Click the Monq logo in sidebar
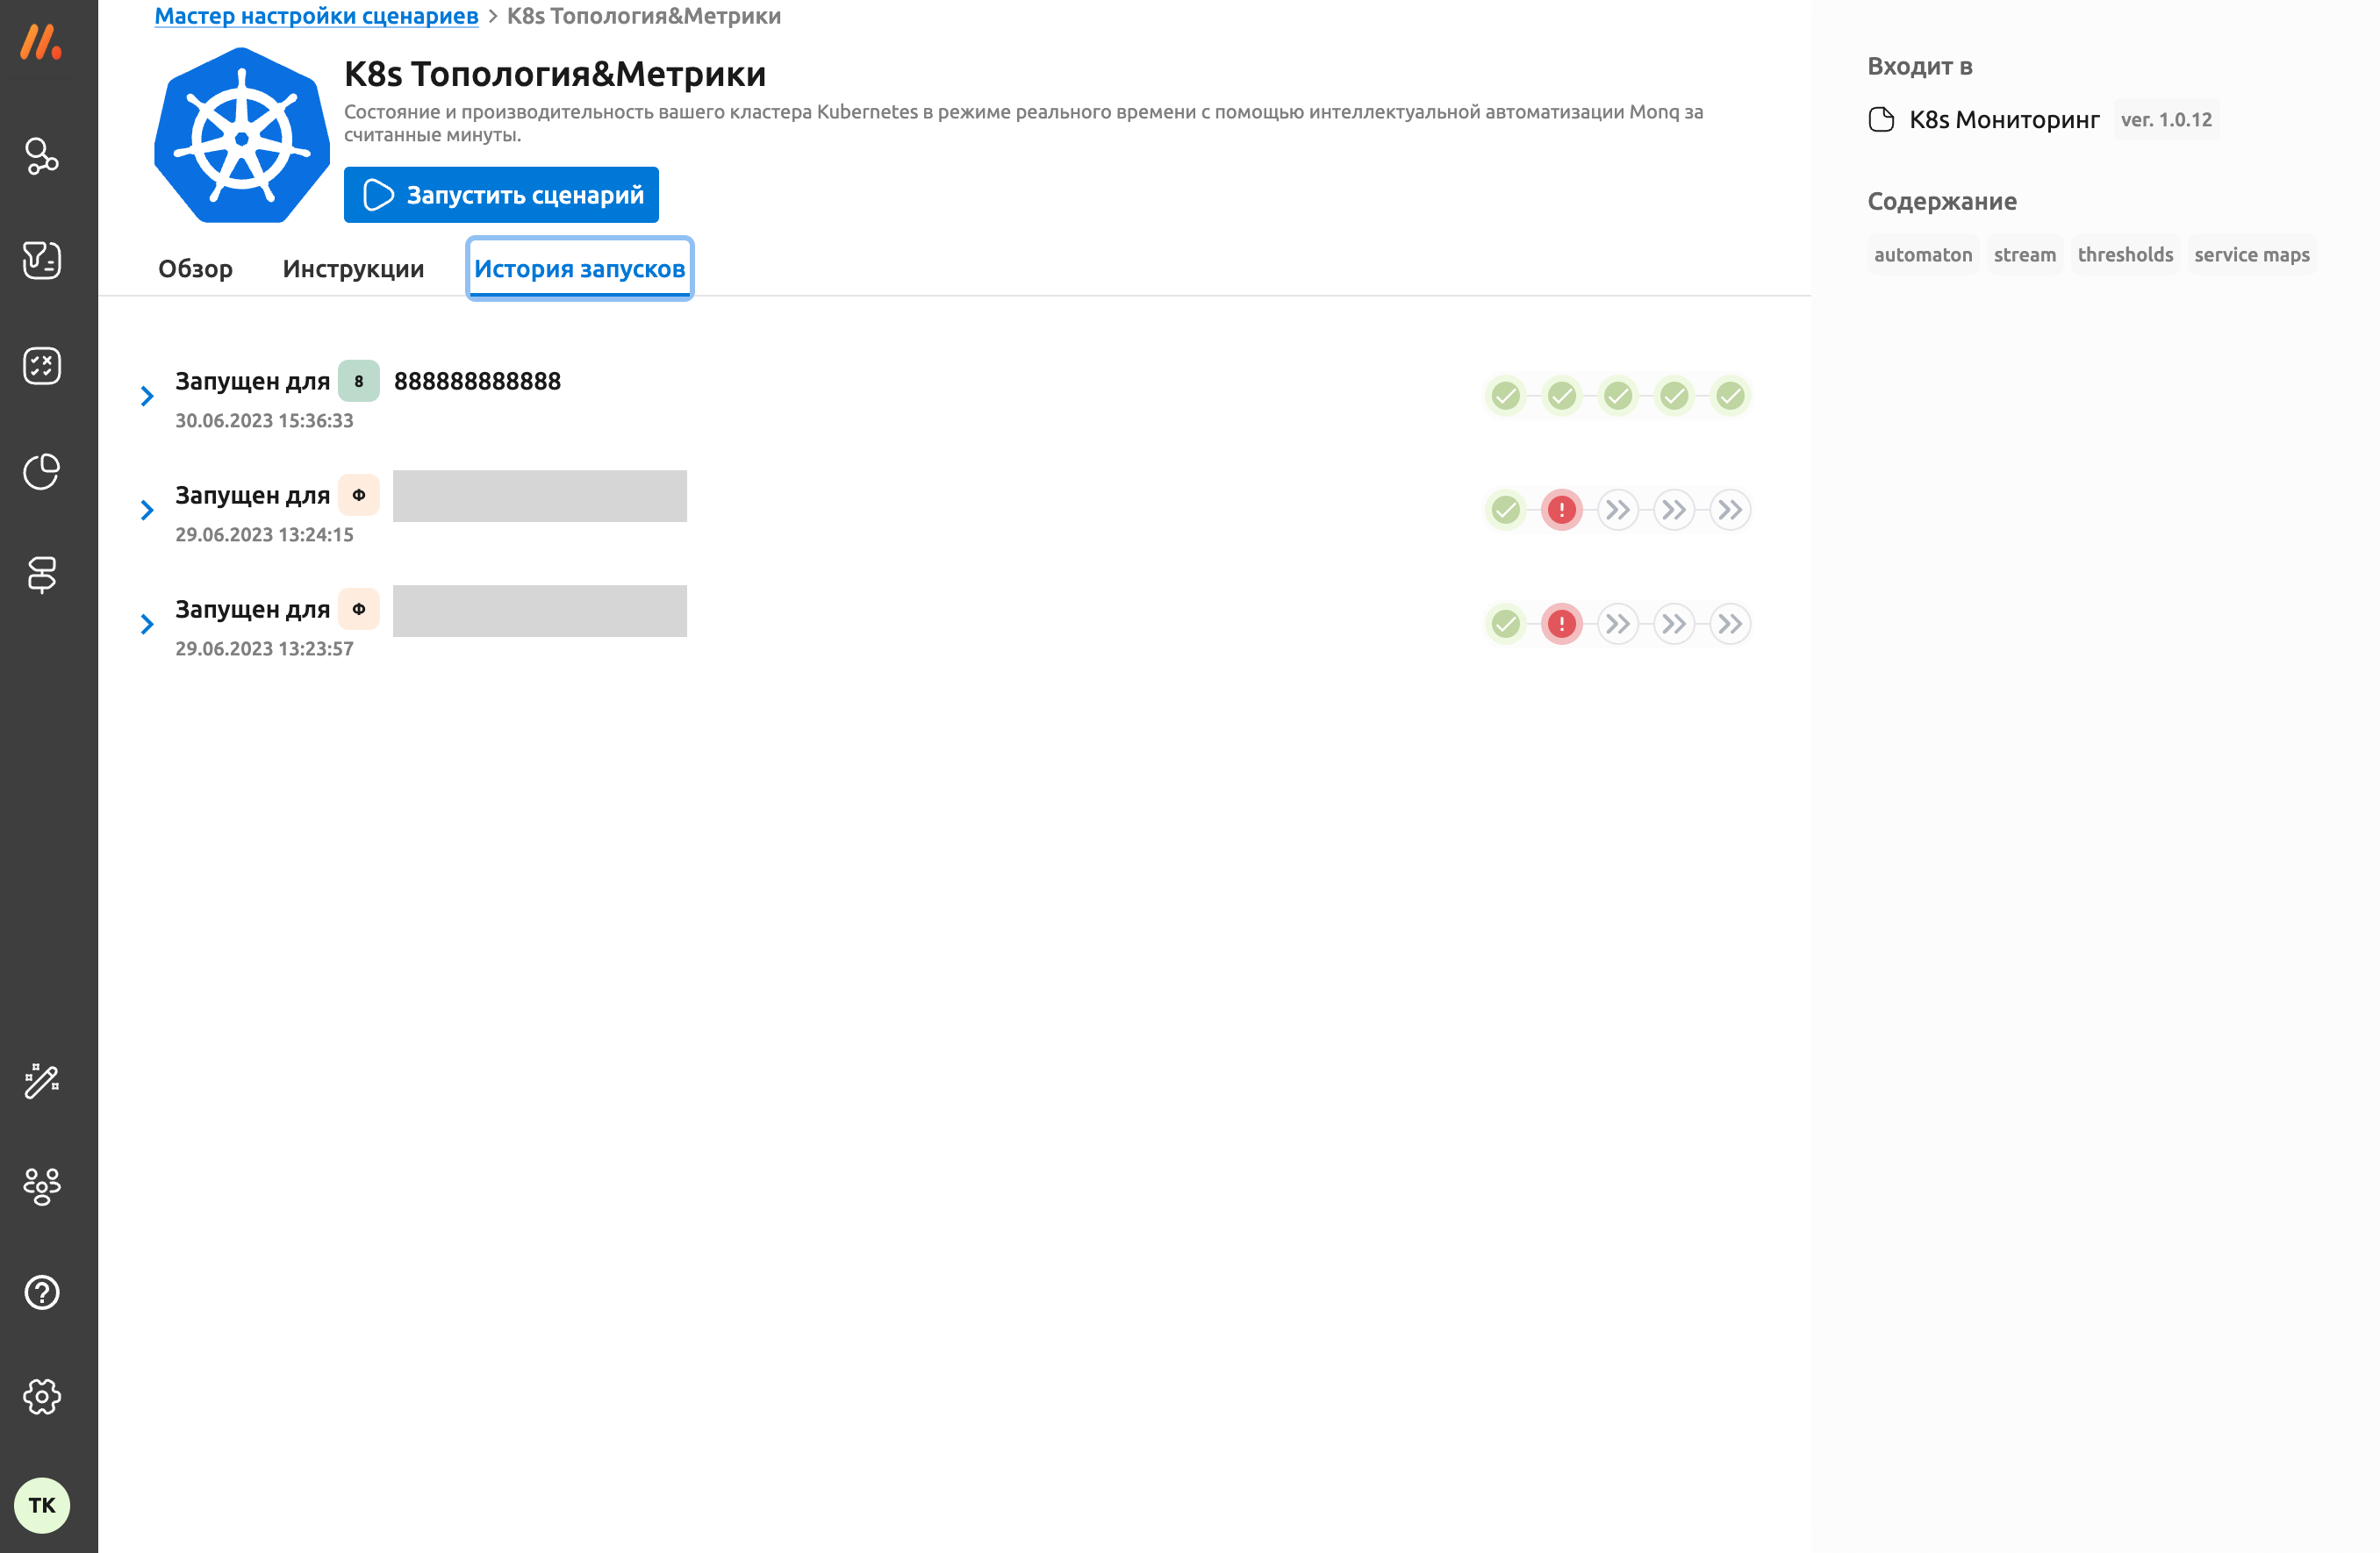Image resolution: width=2380 pixels, height=1553 pixels. (41, 42)
